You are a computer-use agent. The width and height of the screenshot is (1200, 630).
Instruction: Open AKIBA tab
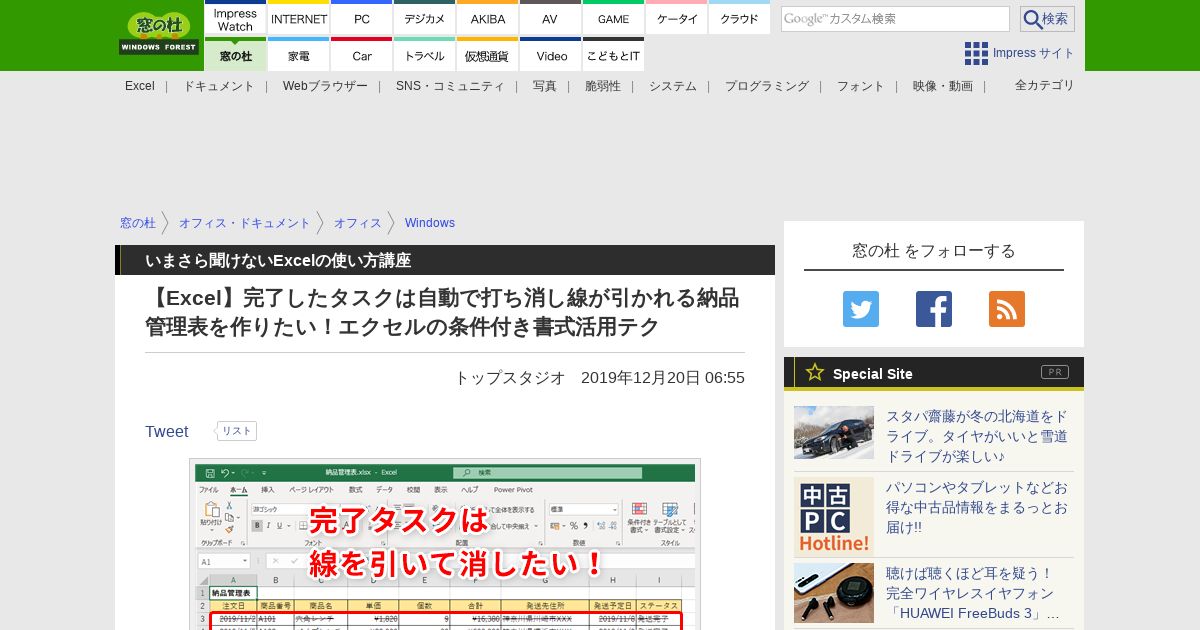click(x=488, y=19)
